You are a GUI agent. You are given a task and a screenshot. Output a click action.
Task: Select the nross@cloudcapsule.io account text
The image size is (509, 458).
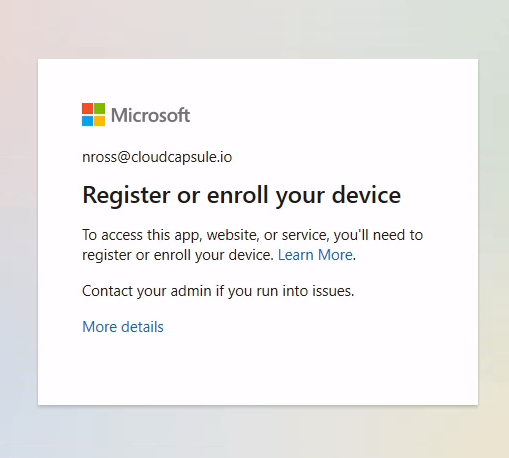pos(157,157)
